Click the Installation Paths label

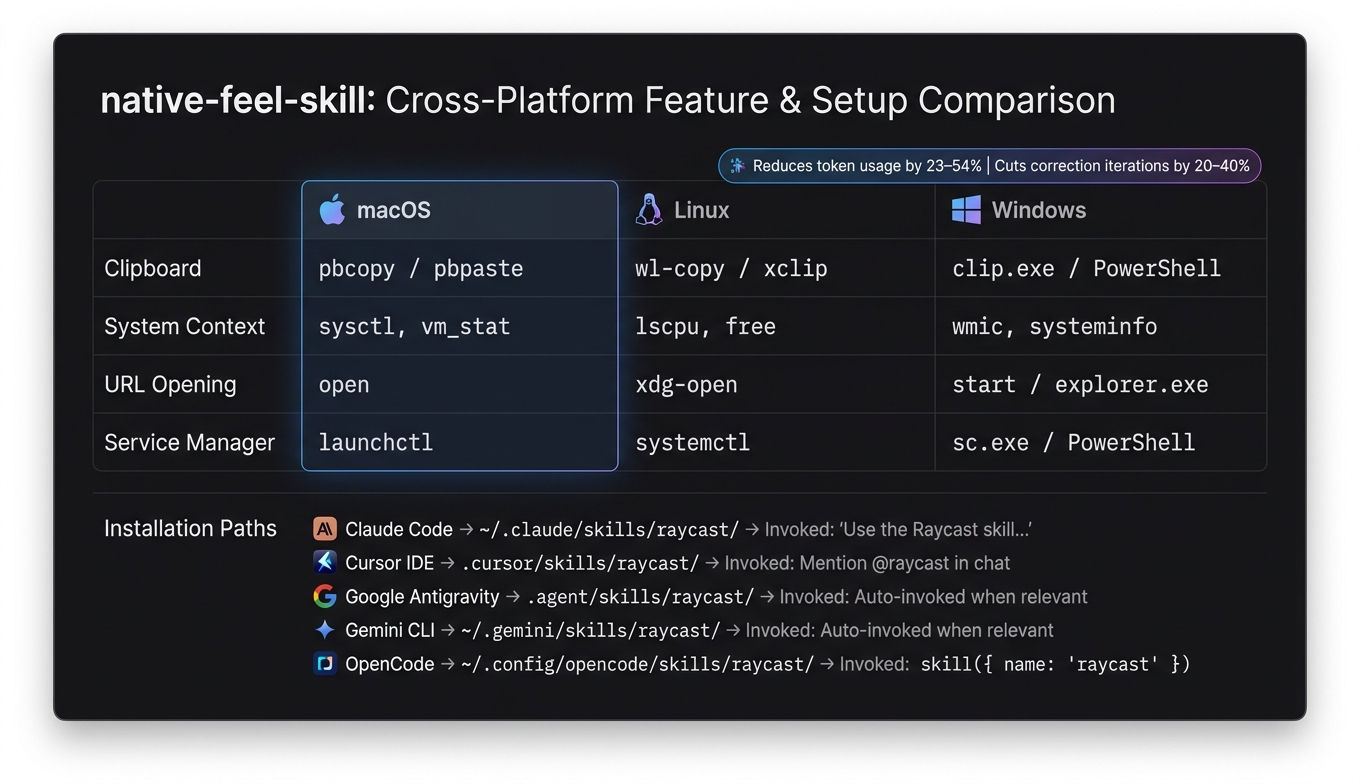(x=190, y=528)
